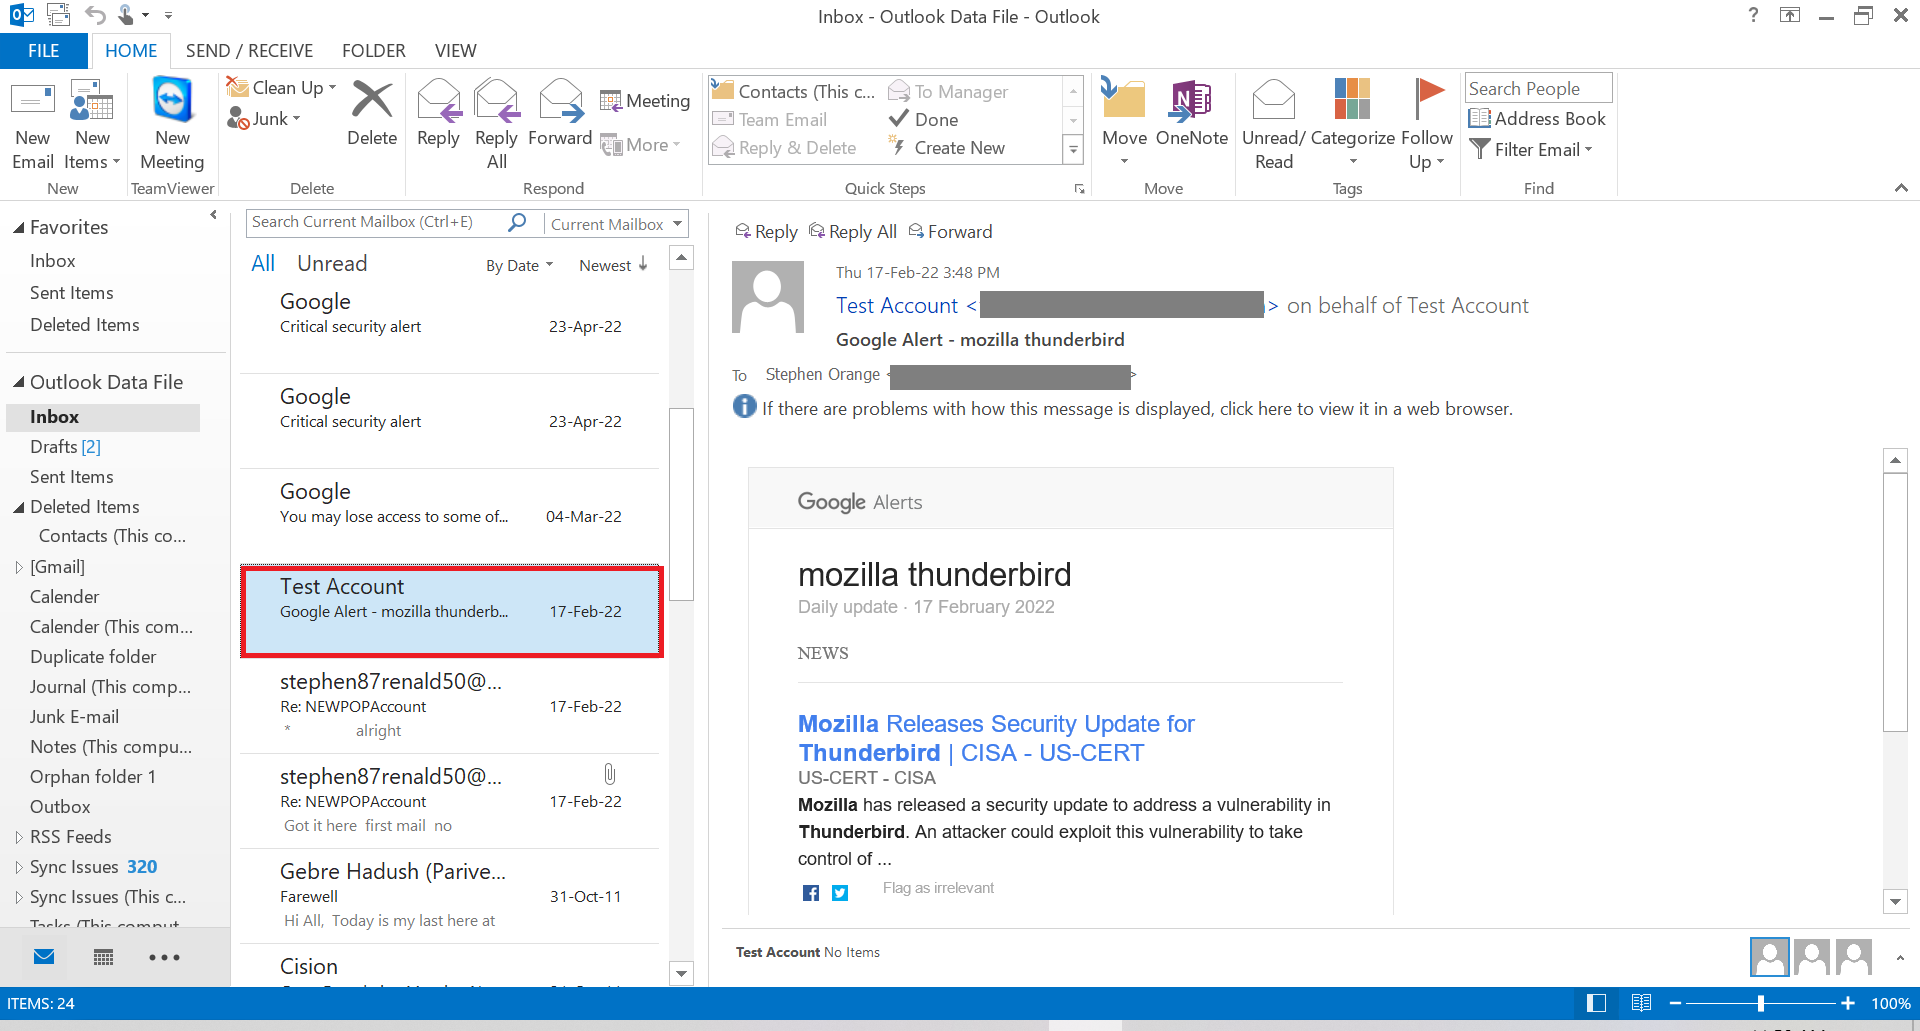1920x1031 pixels.
Task: Click the zoom slider handle
Action: click(1761, 1003)
